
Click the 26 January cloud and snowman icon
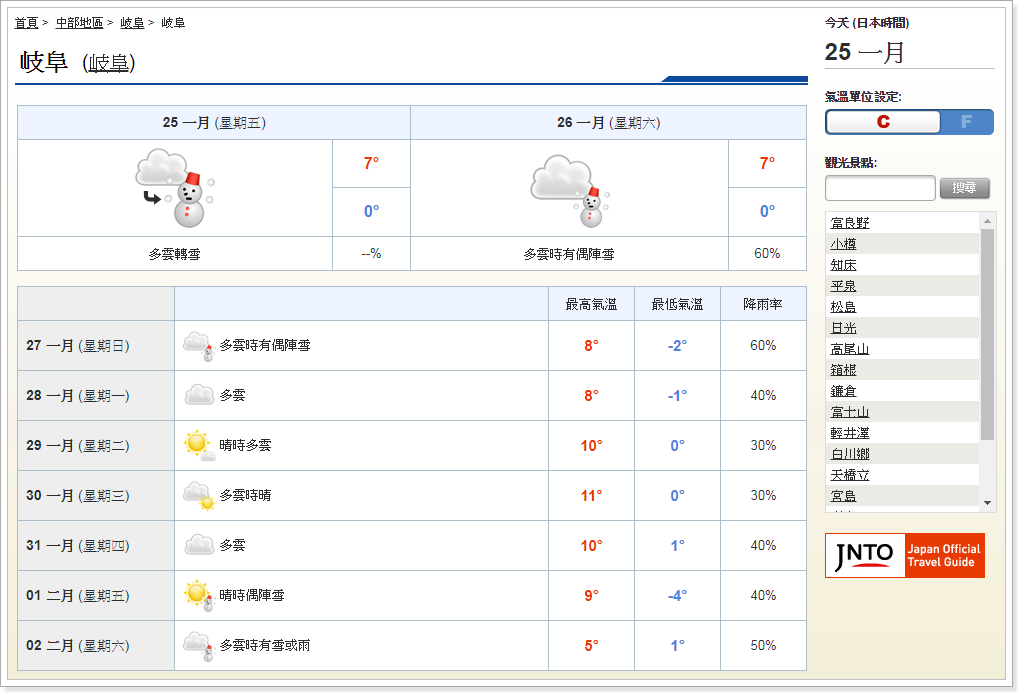pyautogui.click(x=570, y=190)
